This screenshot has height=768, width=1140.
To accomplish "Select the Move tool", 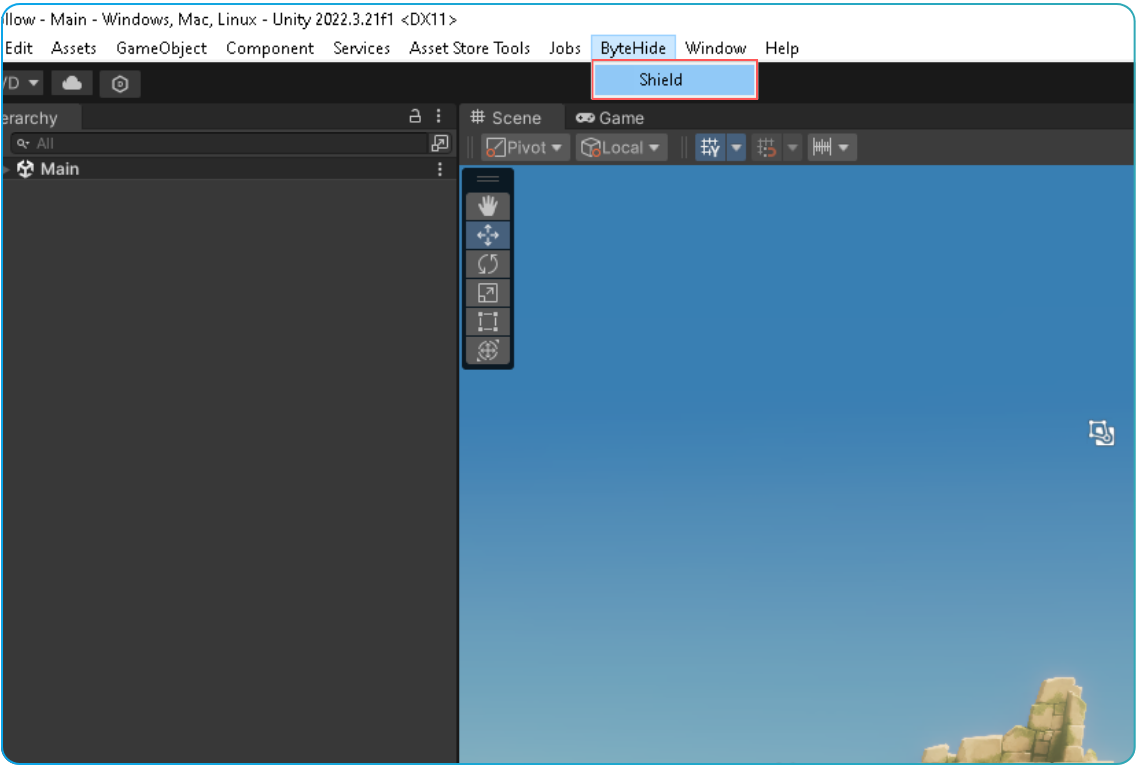I will [x=488, y=235].
